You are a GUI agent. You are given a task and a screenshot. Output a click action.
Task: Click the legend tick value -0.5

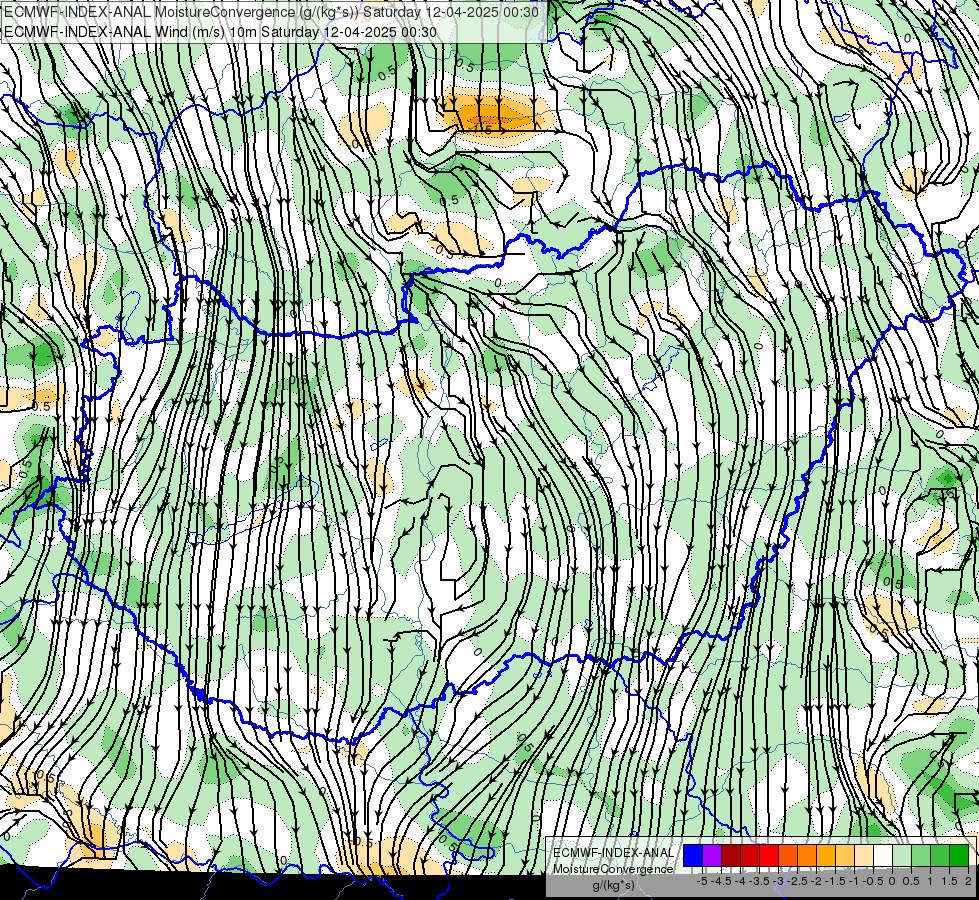[873, 881]
